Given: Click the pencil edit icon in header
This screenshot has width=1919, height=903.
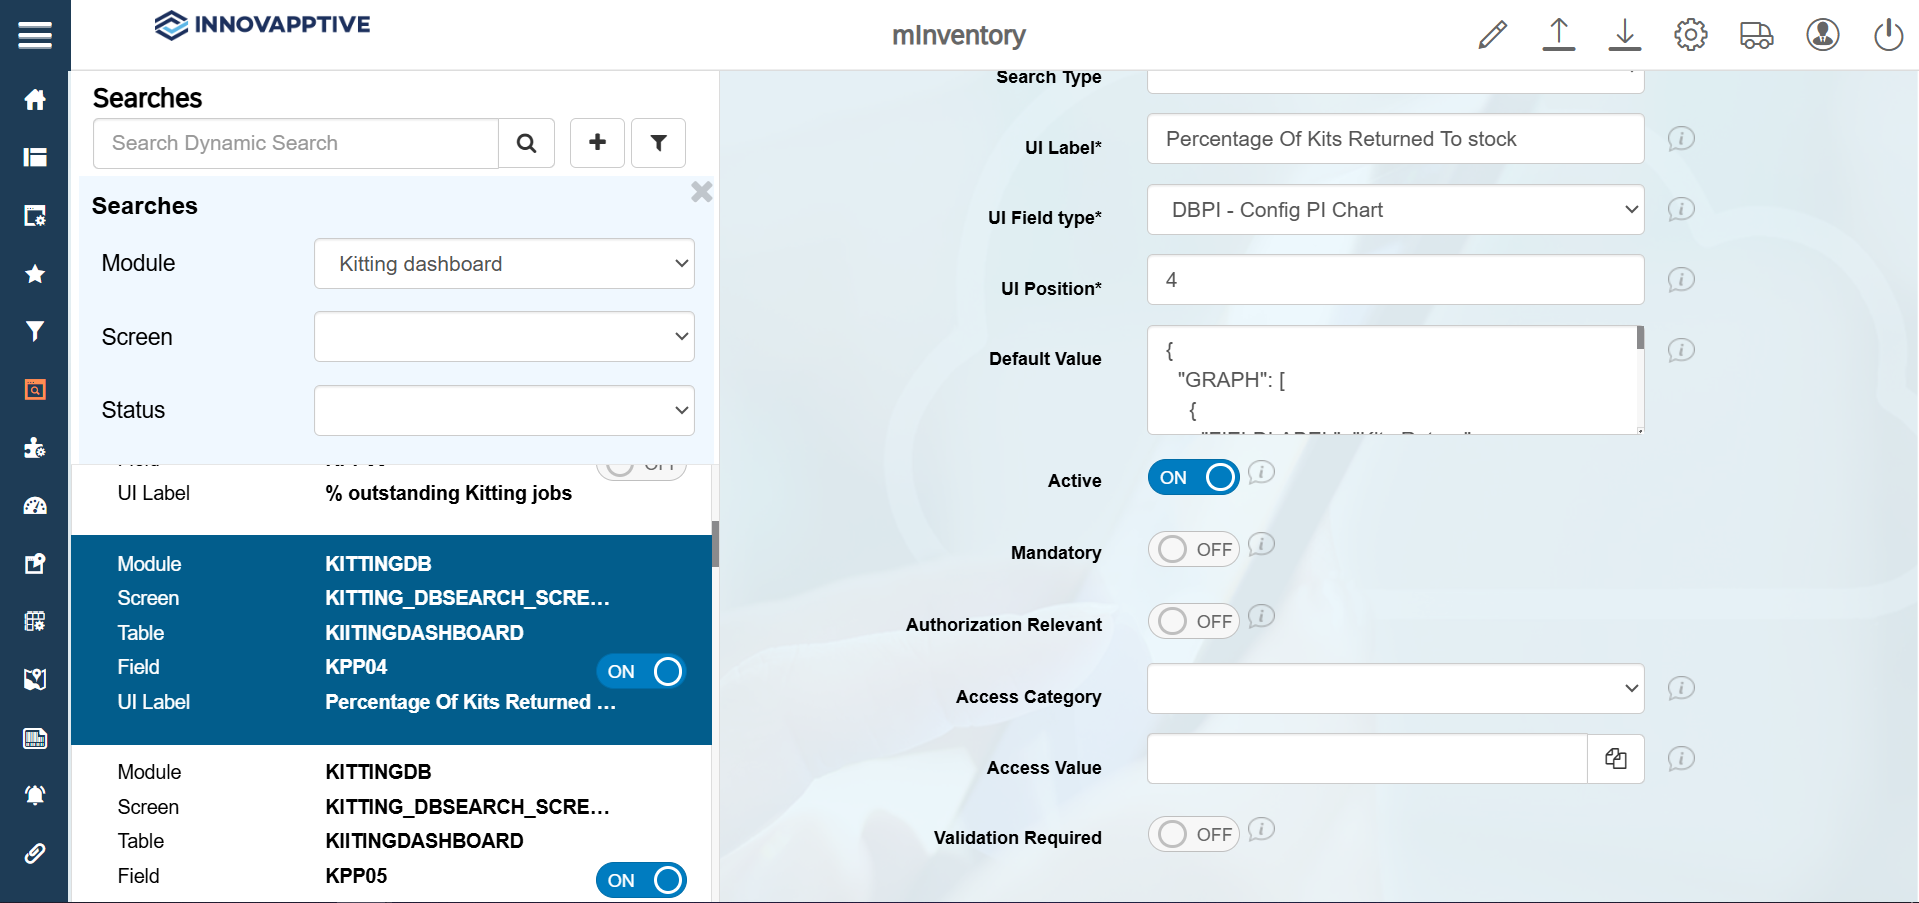Looking at the screenshot, I should pyautogui.click(x=1492, y=35).
